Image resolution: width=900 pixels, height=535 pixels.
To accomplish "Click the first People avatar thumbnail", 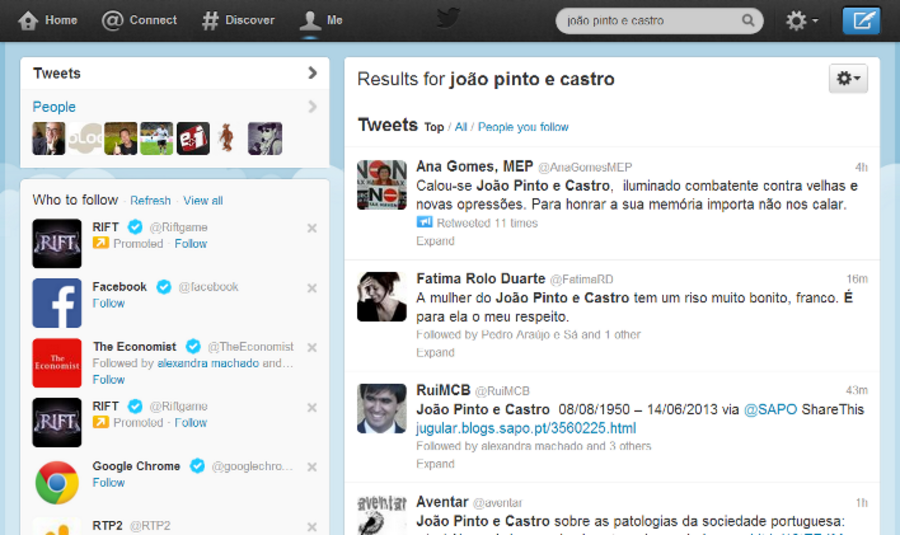I will tap(49, 138).
